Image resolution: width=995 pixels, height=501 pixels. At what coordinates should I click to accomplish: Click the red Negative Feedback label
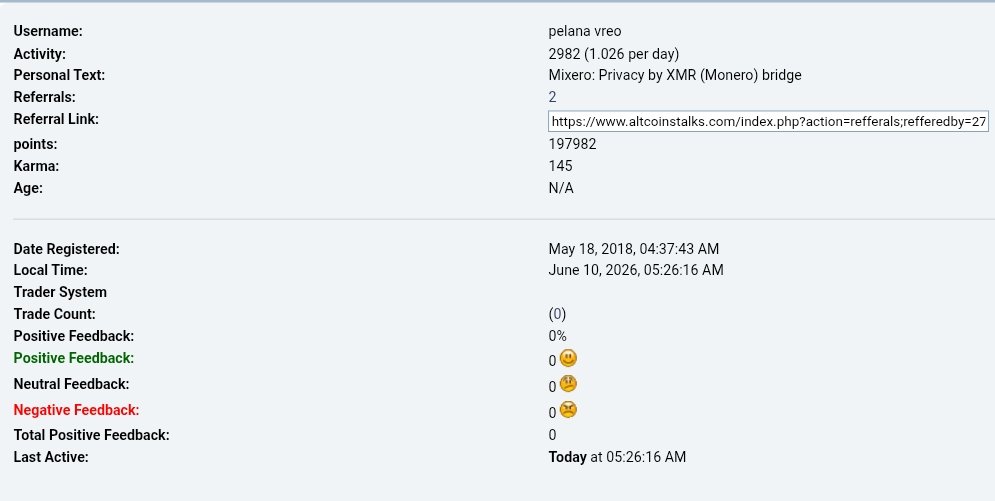pyautogui.click(x=76, y=410)
